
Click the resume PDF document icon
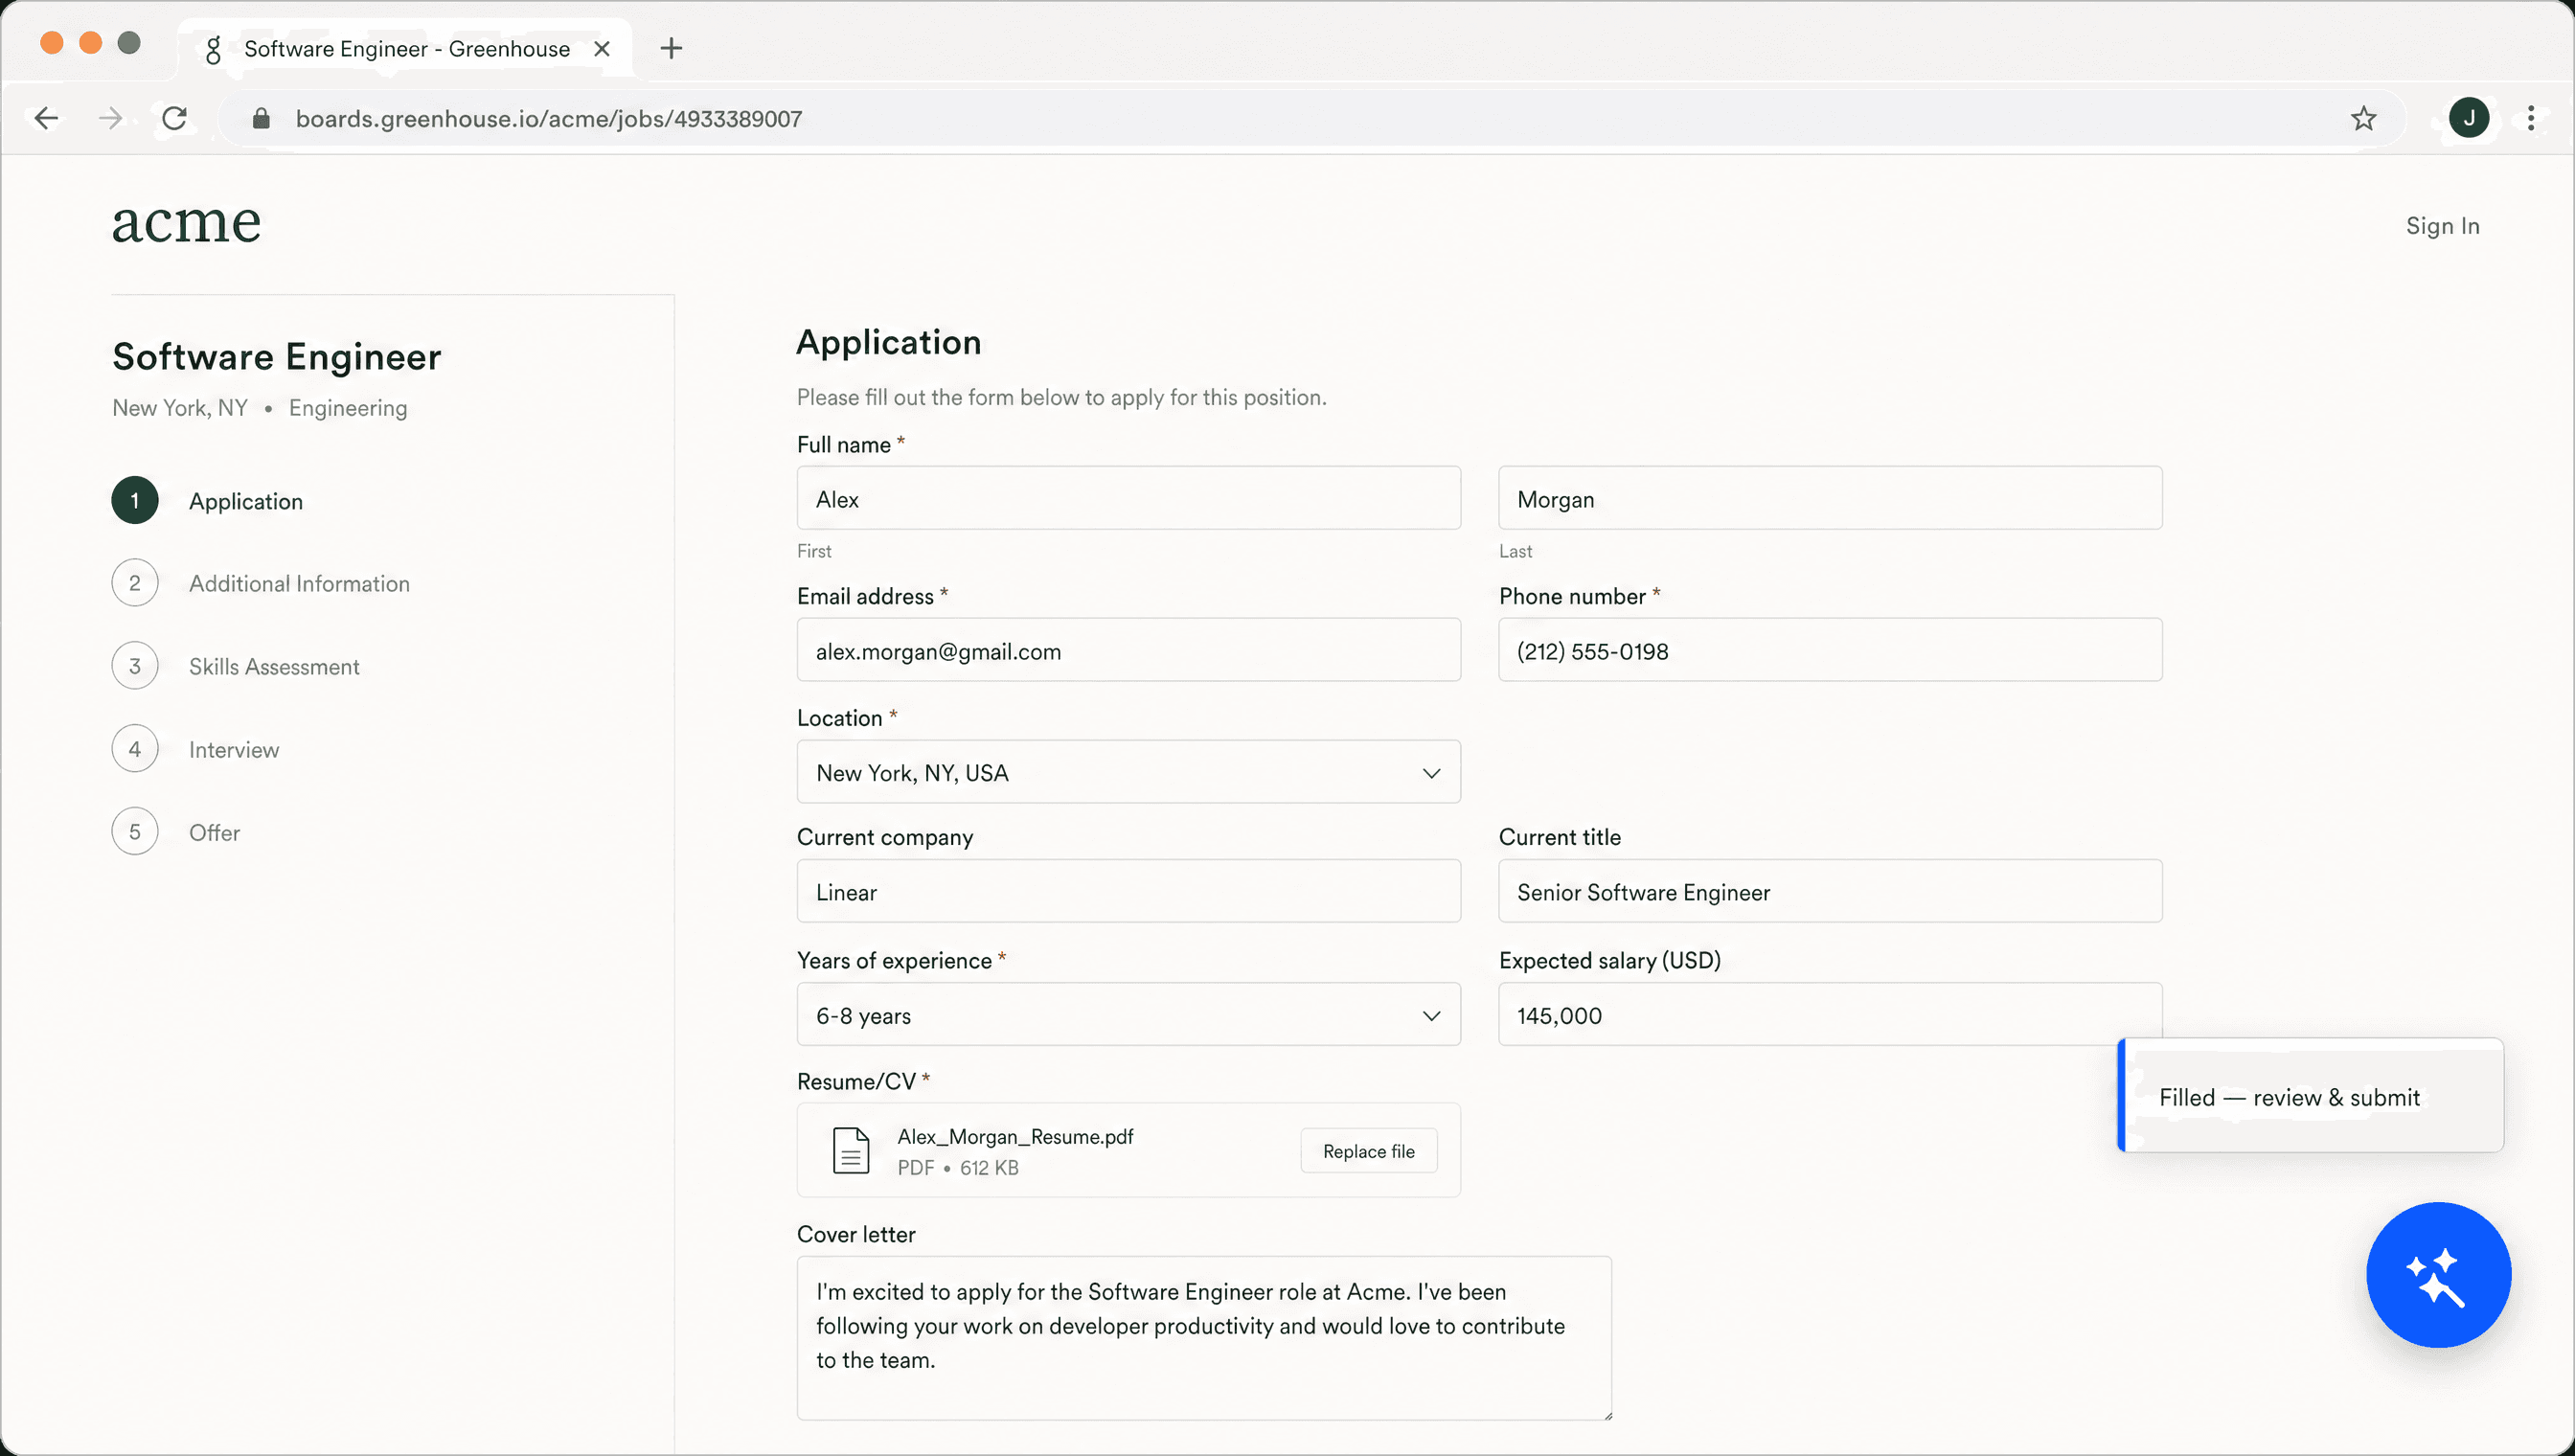coord(851,1151)
